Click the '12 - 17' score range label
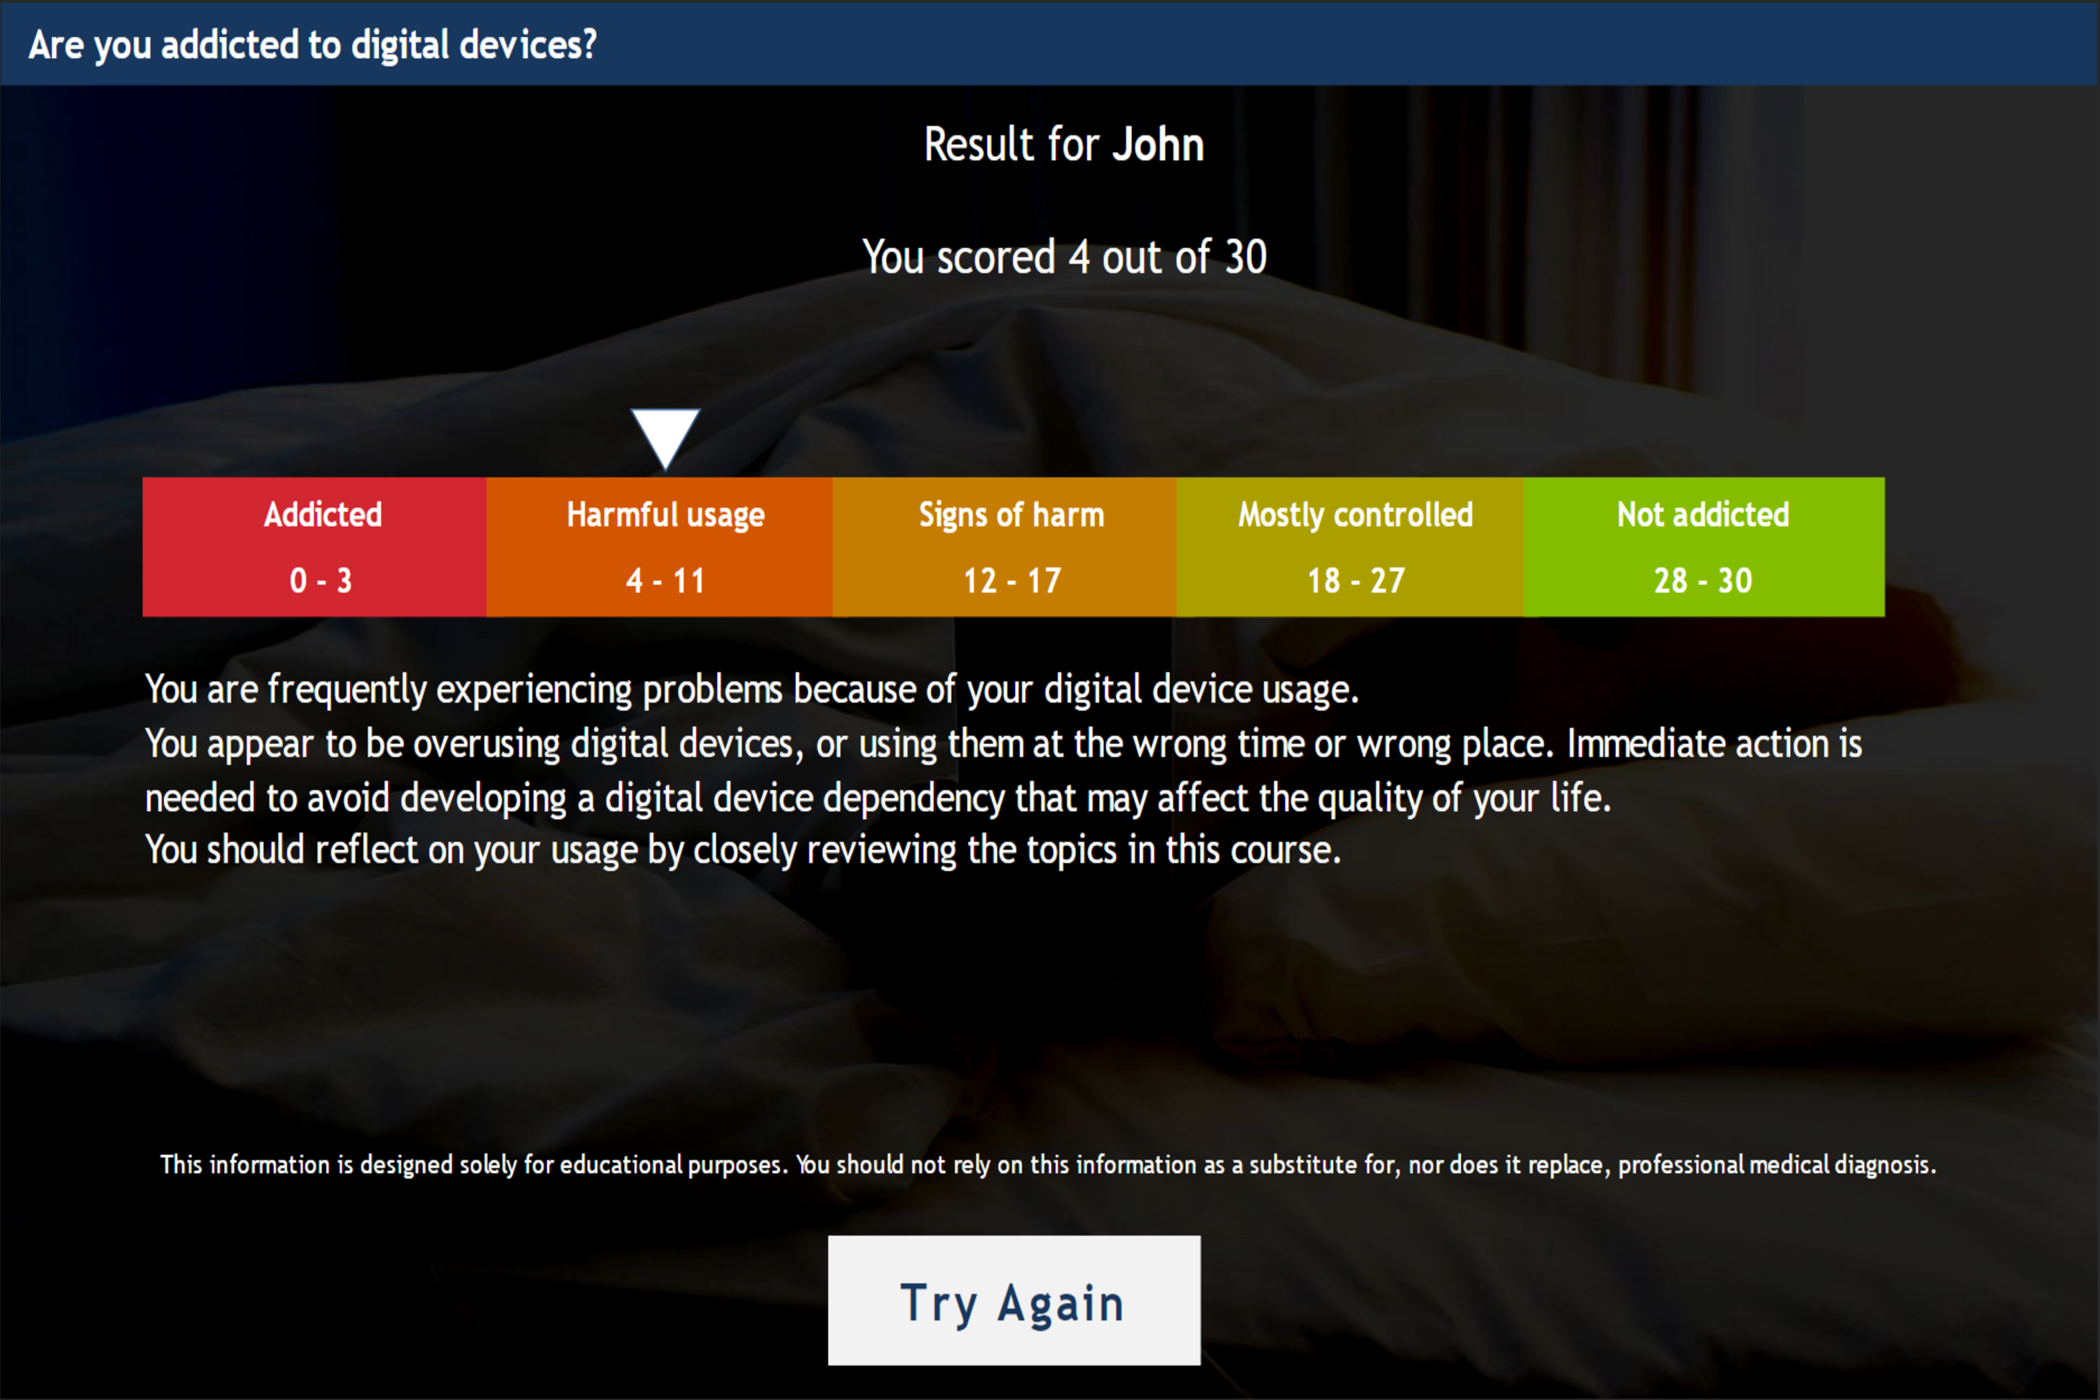Viewport: 2100px width, 1400px height. 1012,581
